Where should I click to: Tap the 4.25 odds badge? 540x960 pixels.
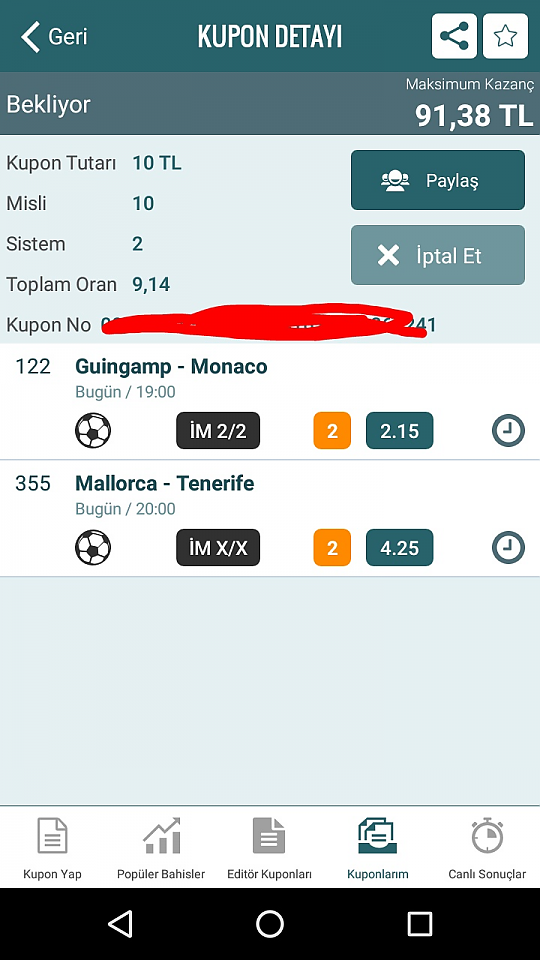click(x=399, y=547)
